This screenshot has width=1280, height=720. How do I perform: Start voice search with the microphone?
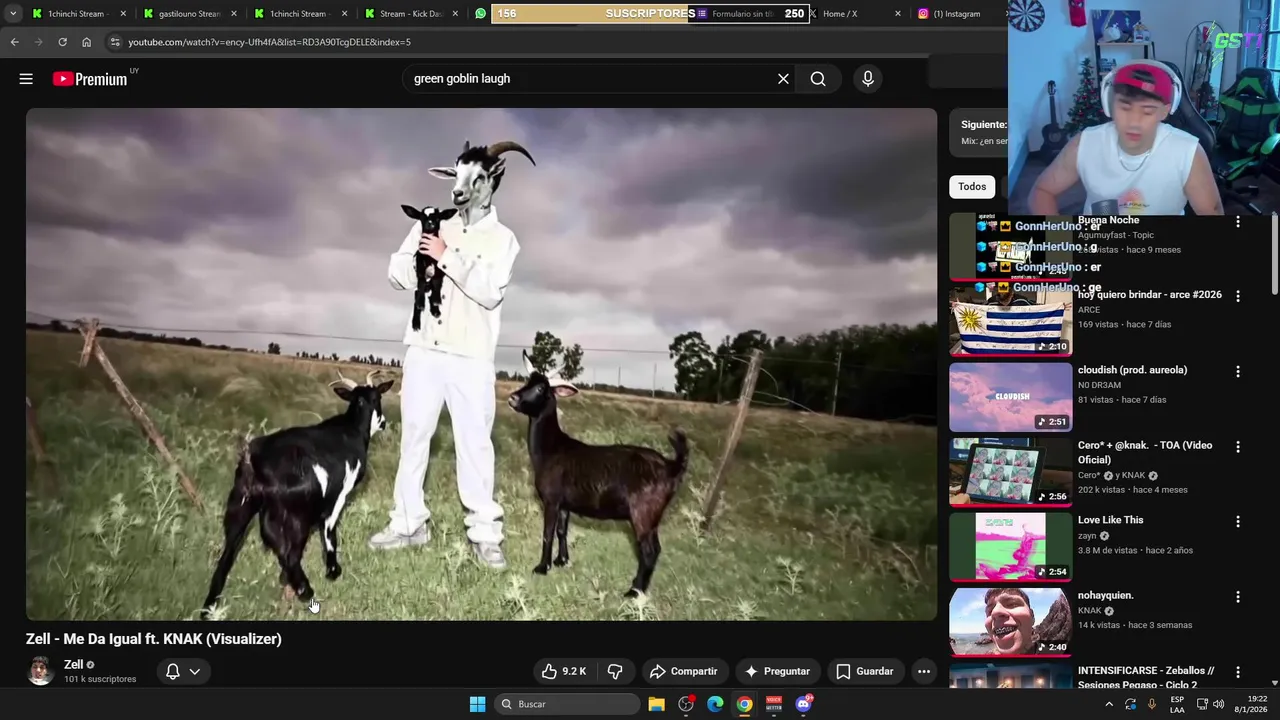868,79
